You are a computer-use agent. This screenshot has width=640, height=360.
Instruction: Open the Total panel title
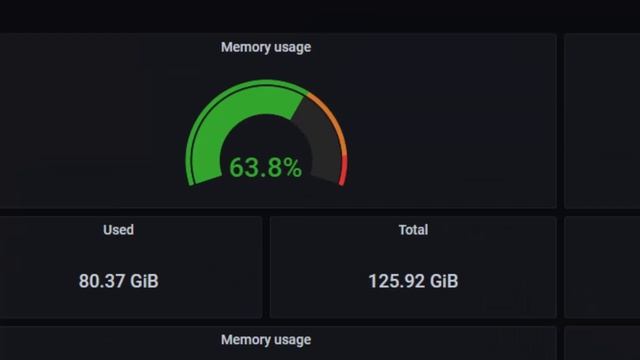coord(413,230)
